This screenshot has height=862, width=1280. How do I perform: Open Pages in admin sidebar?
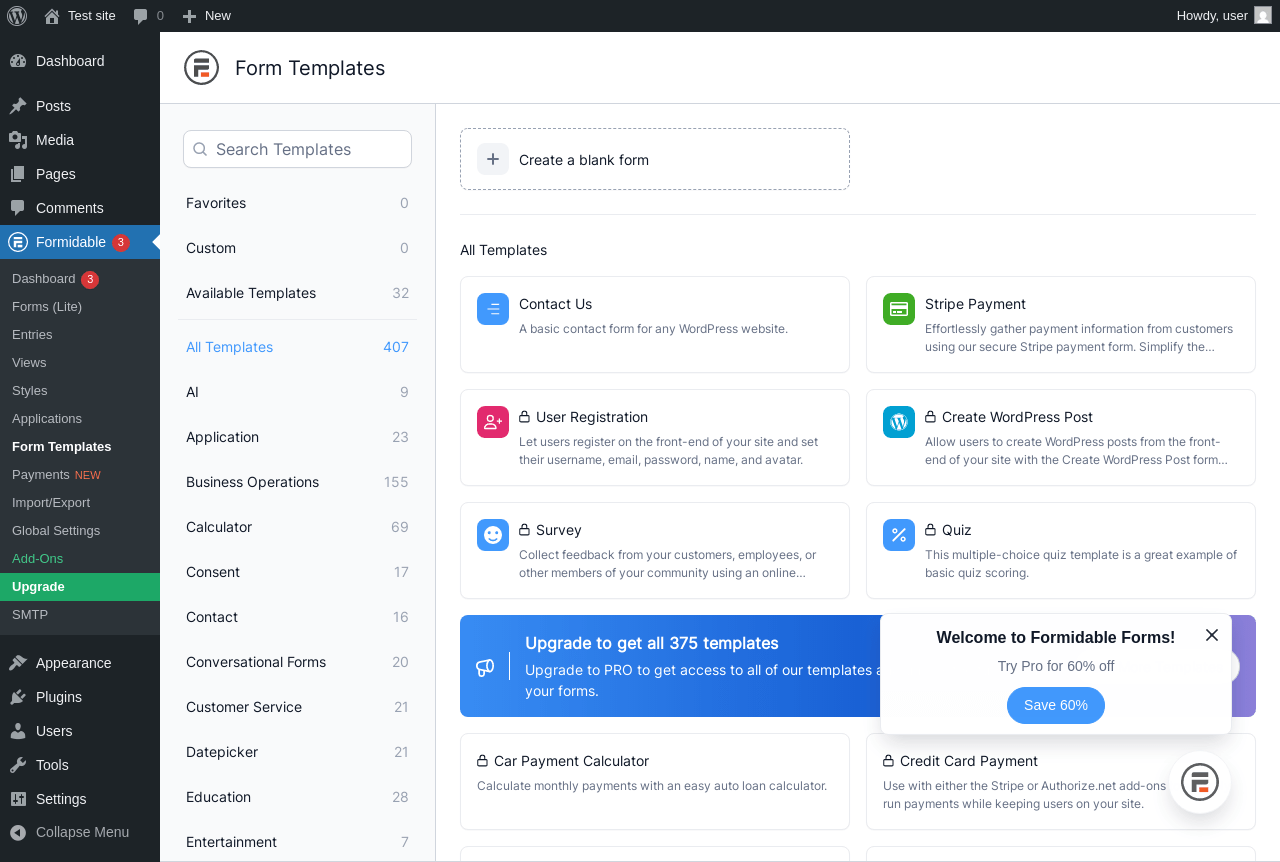pyautogui.click(x=80, y=174)
